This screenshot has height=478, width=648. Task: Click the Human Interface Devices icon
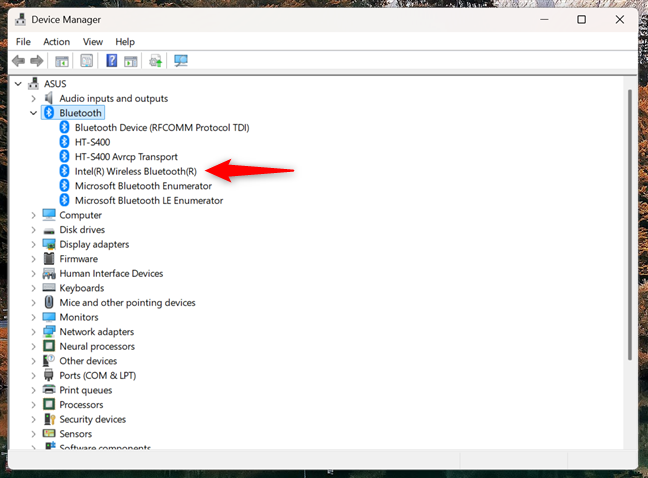[x=49, y=273]
